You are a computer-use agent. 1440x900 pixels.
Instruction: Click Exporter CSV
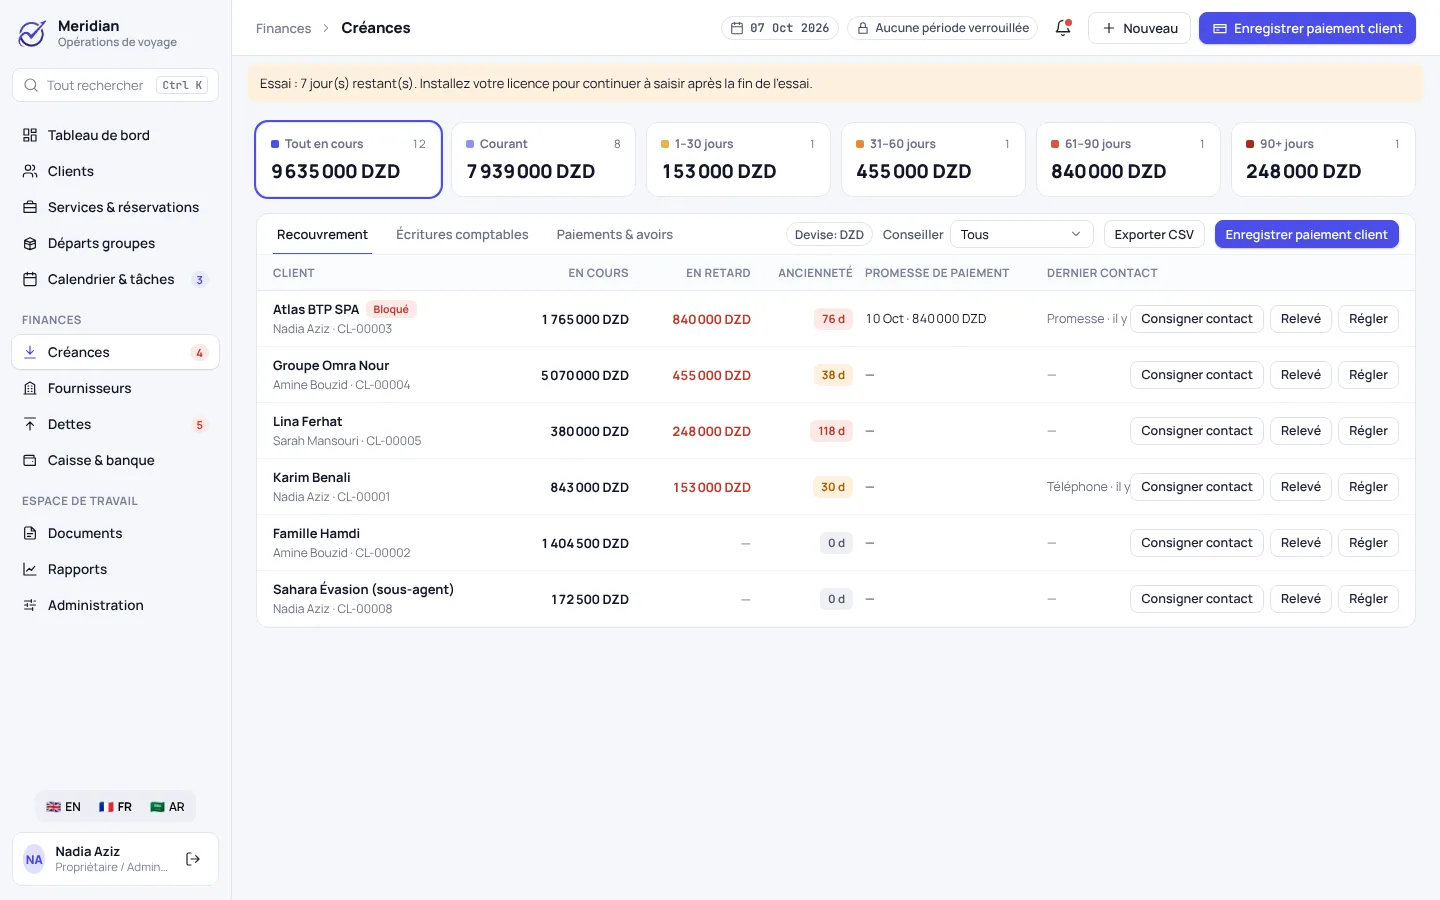click(1154, 235)
